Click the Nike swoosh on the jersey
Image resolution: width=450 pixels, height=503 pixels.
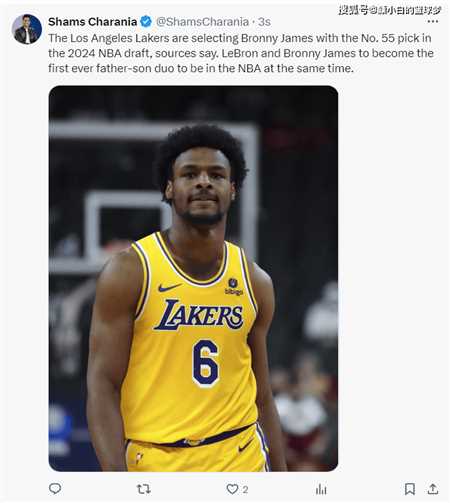170,287
